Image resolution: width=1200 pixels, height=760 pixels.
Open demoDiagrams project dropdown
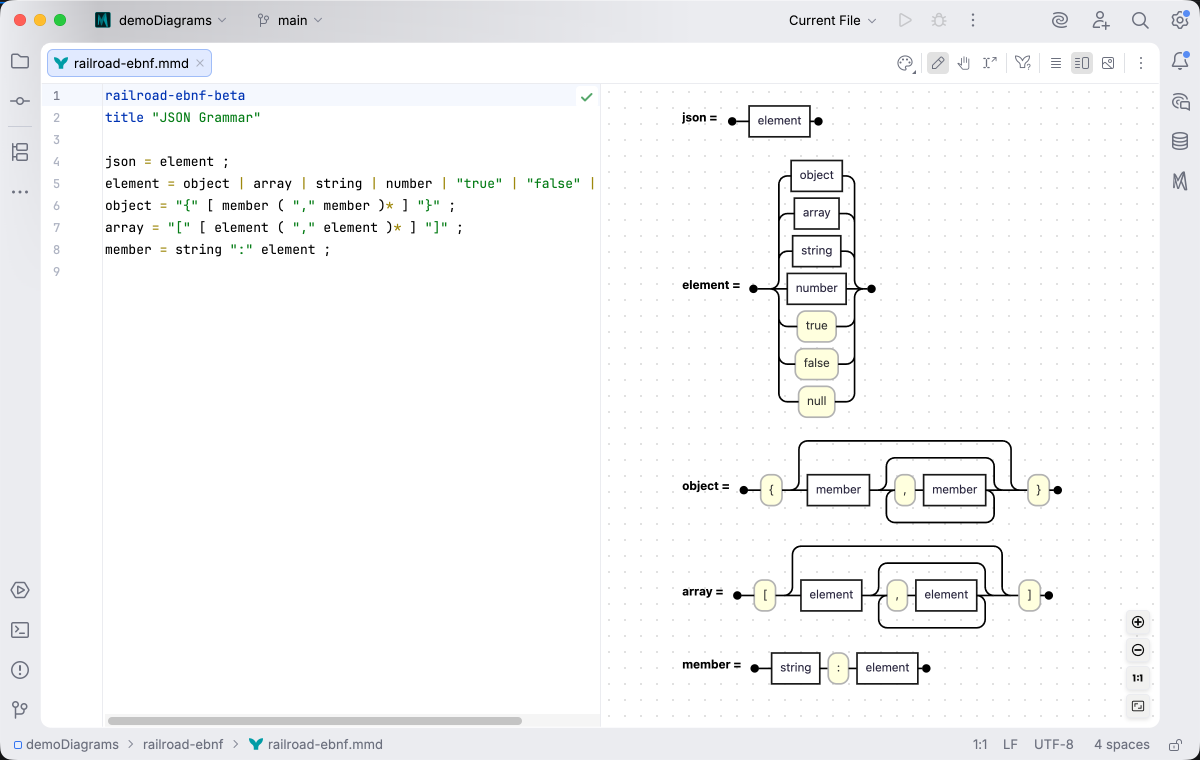pyautogui.click(x=162, y=20)
